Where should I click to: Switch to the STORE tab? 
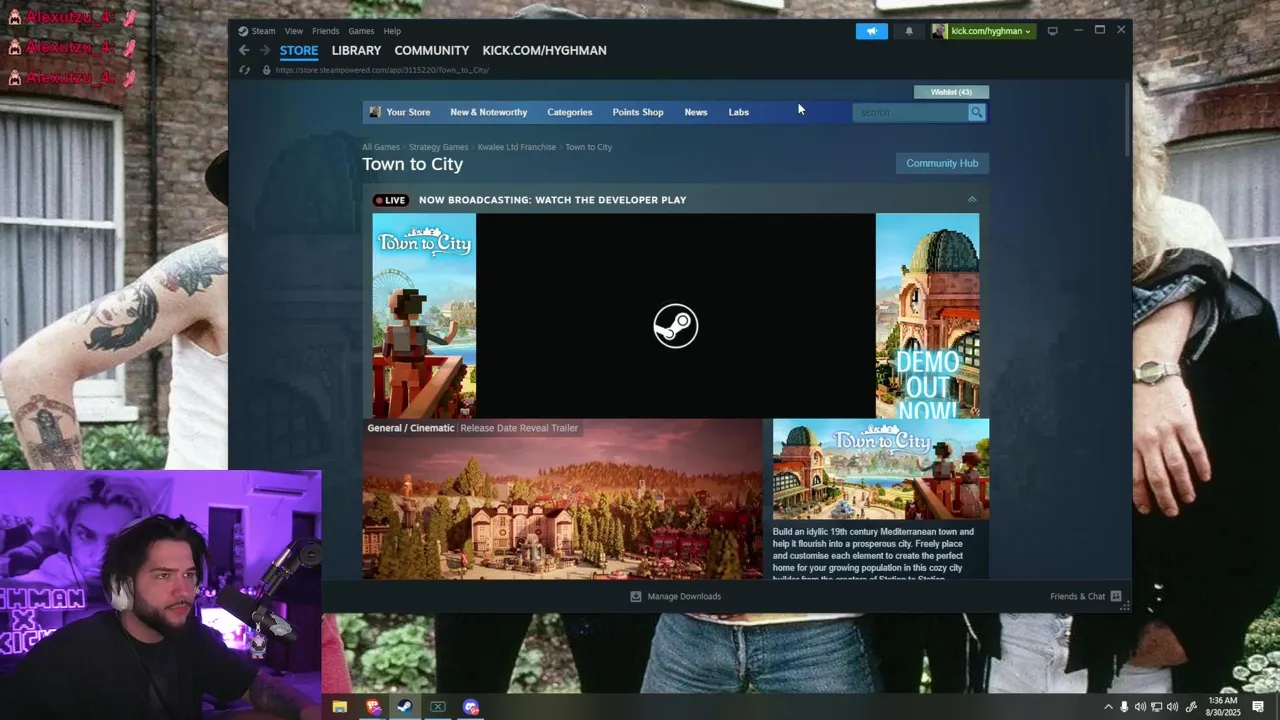pyautogui.click(x=299, y=50)
